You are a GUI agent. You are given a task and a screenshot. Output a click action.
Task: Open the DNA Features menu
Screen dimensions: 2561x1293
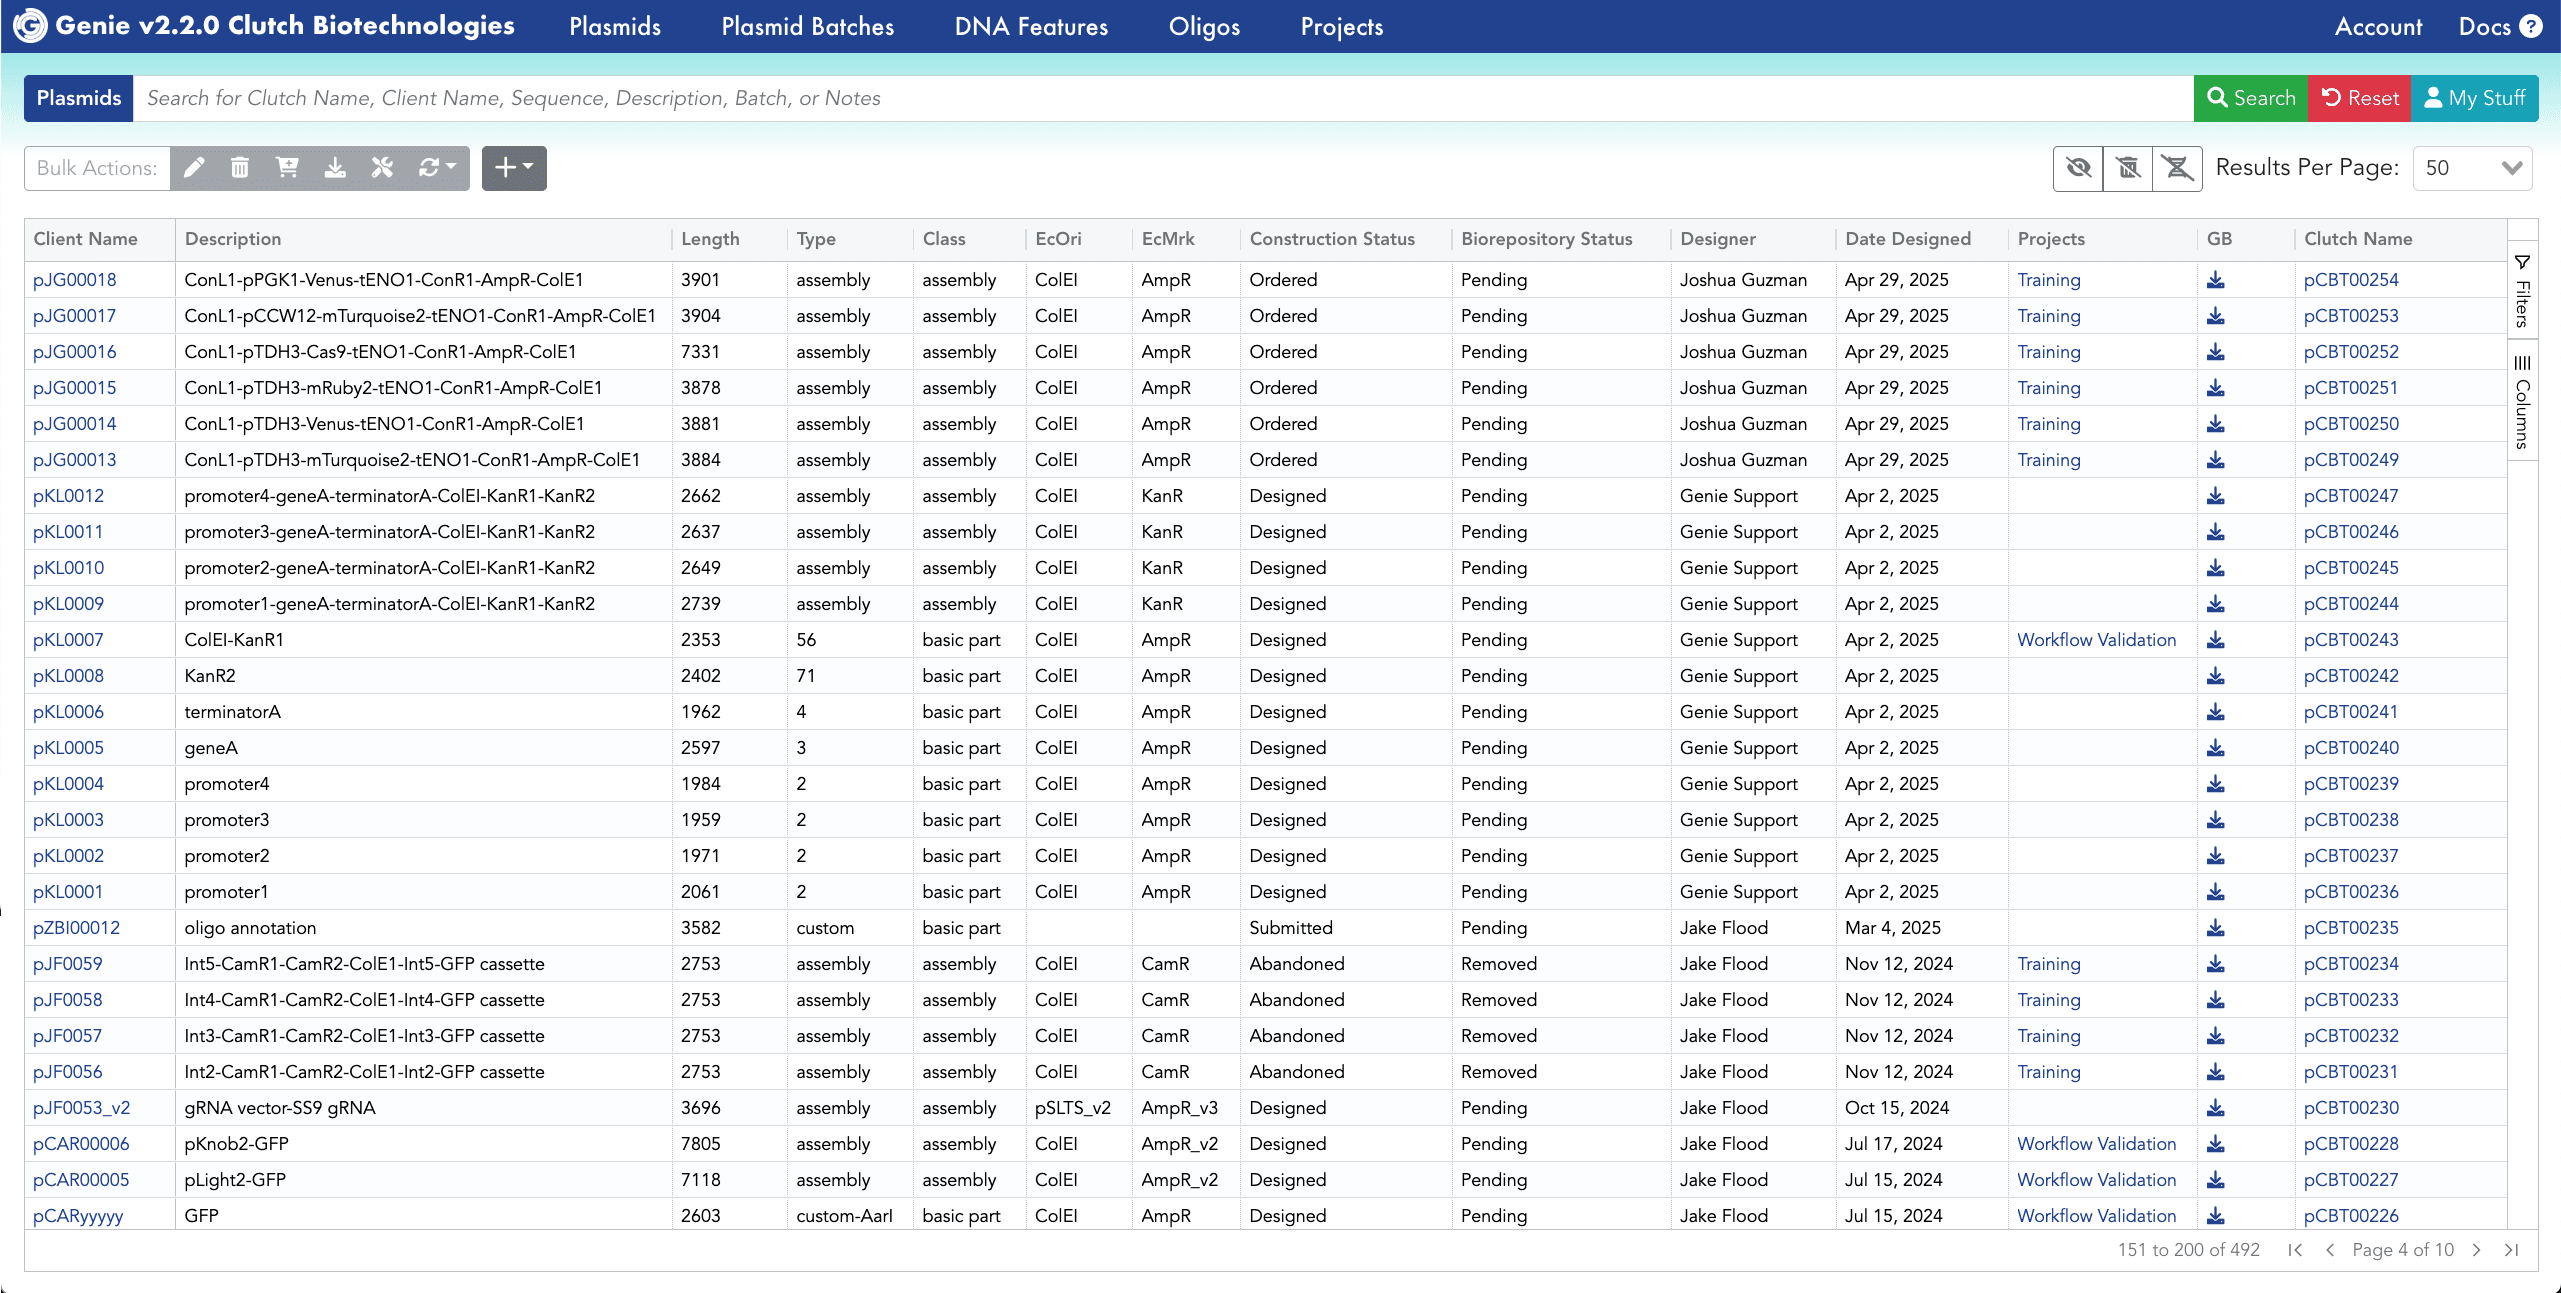point(1031,27)
